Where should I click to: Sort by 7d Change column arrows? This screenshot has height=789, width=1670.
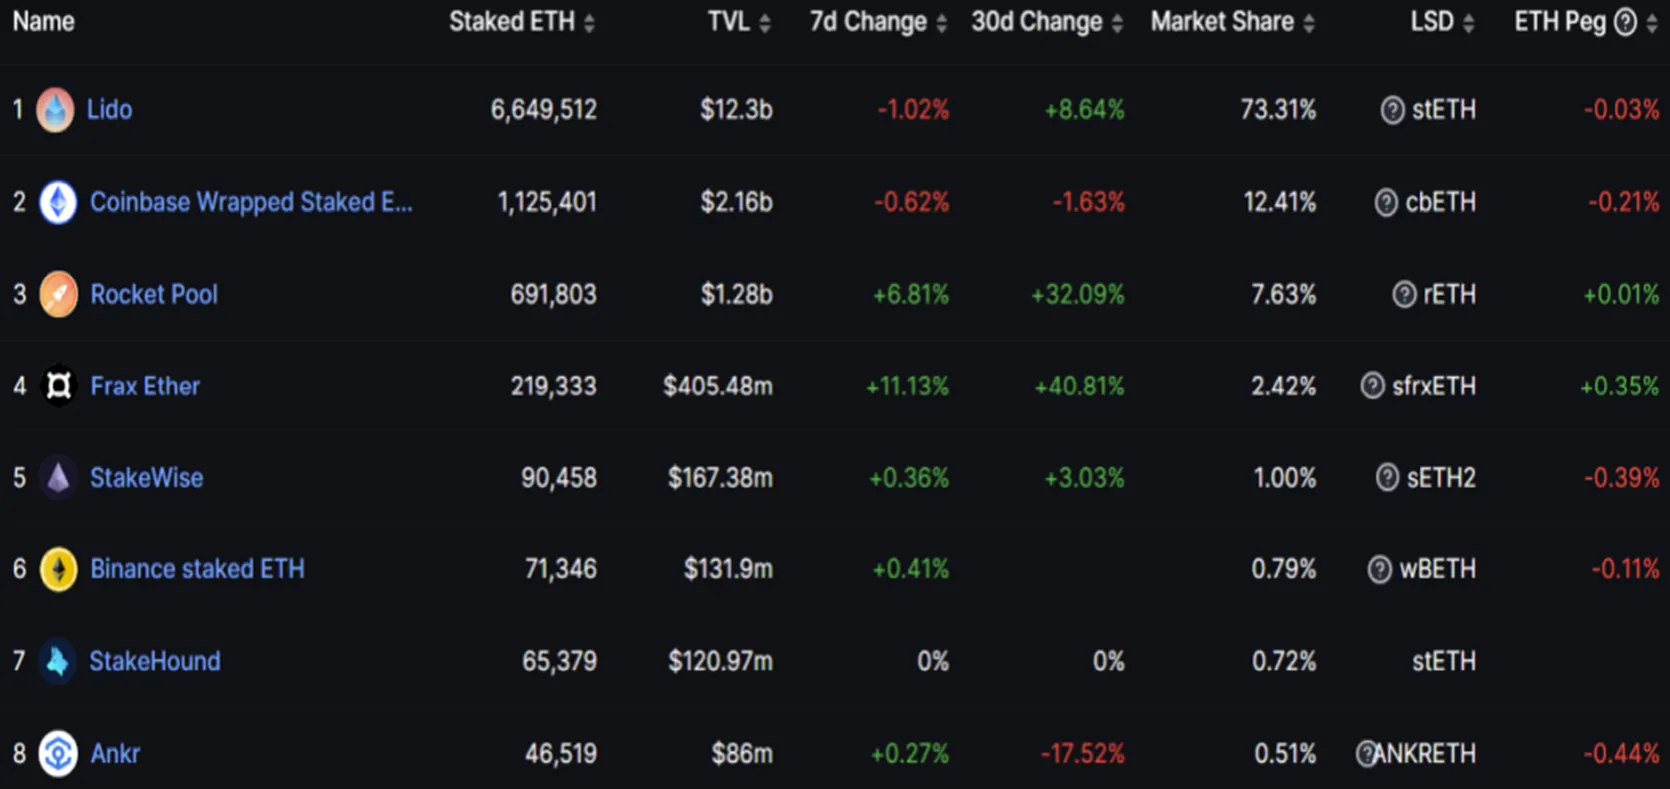click(x=941, y=23)
